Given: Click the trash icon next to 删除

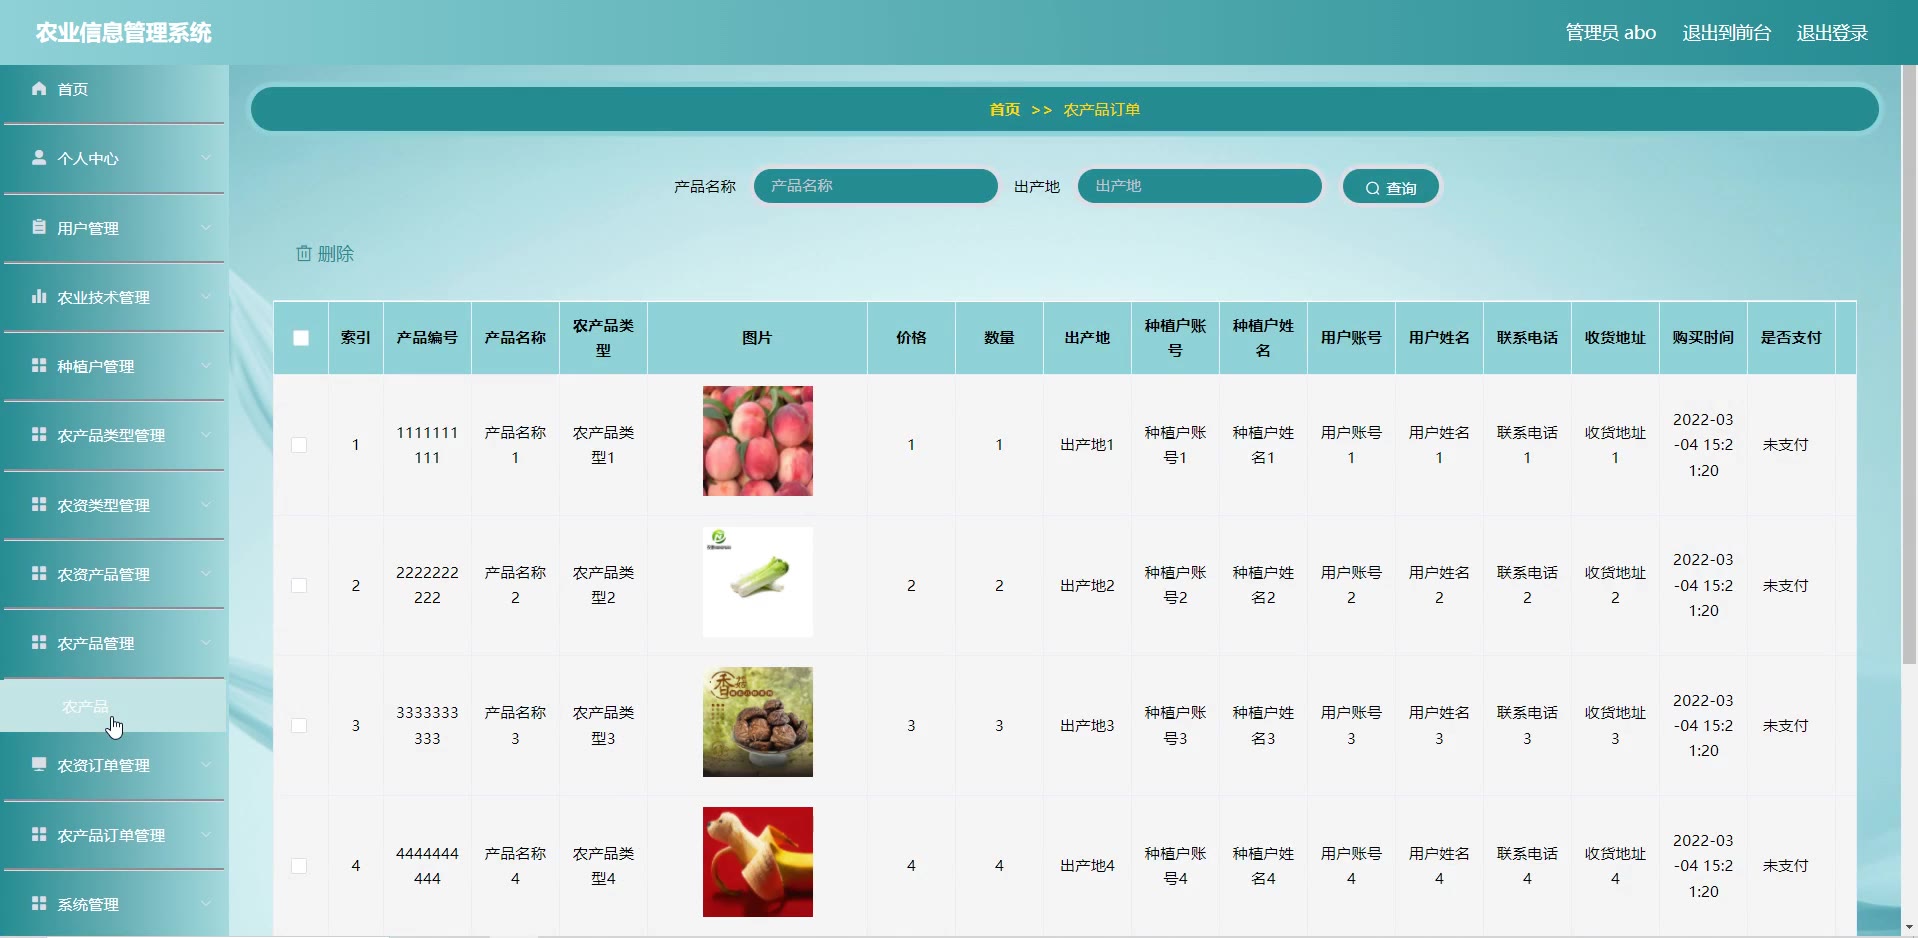Looking at the screenshot, I should click(304, 254).
